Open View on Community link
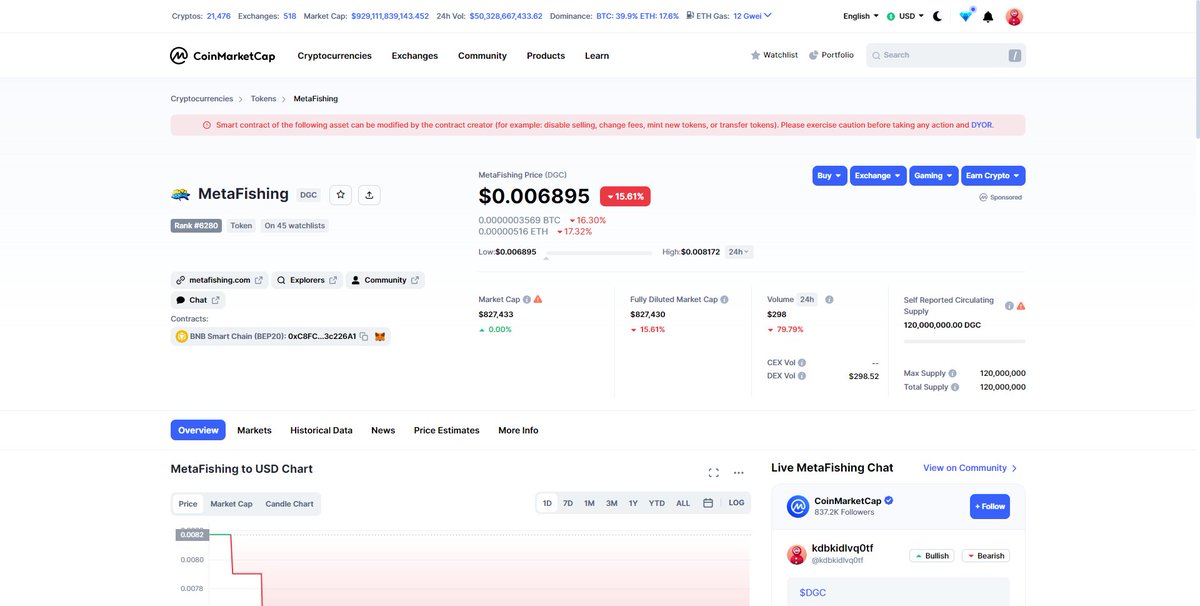Viewport: 1200px width, 606px height. point(970,468)
